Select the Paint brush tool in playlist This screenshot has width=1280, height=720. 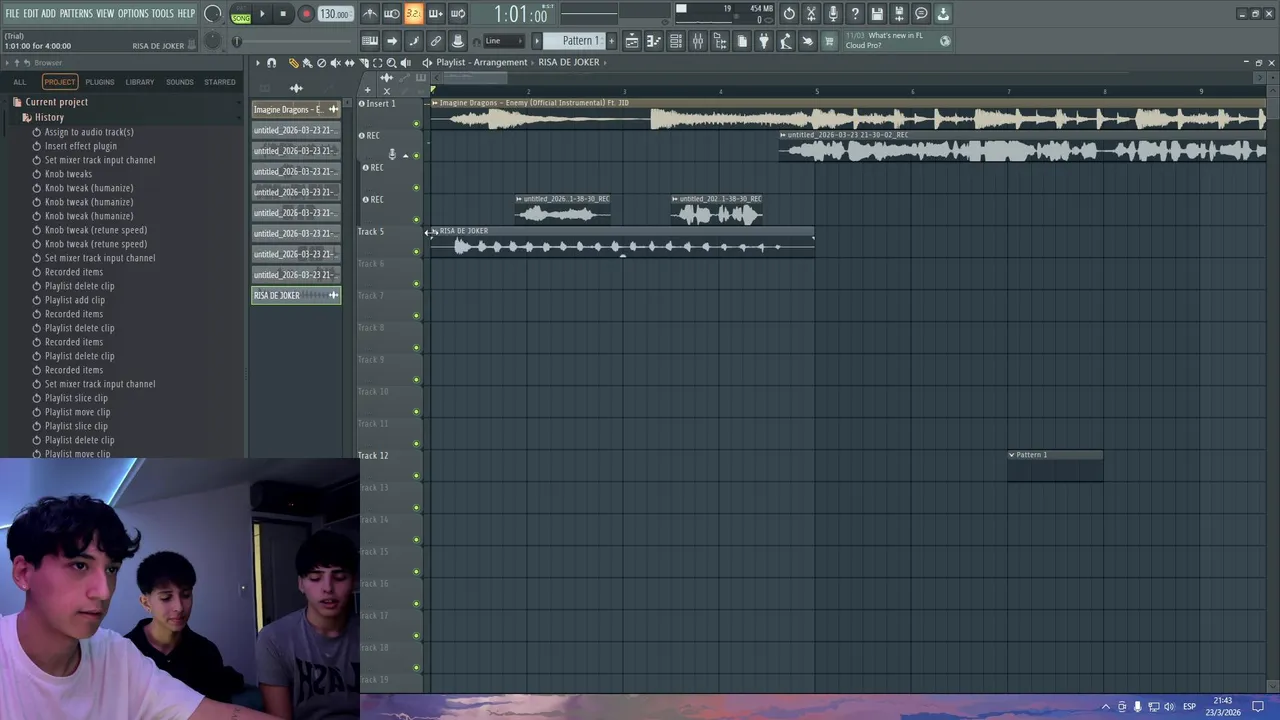click(307, 63)
